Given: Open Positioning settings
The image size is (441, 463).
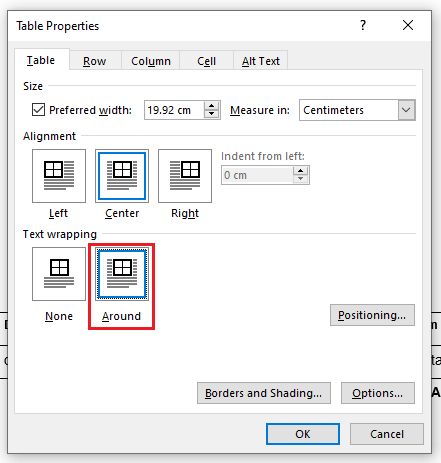Looking at the screenshot, I should pyautogui.click(x=372, y=315).
